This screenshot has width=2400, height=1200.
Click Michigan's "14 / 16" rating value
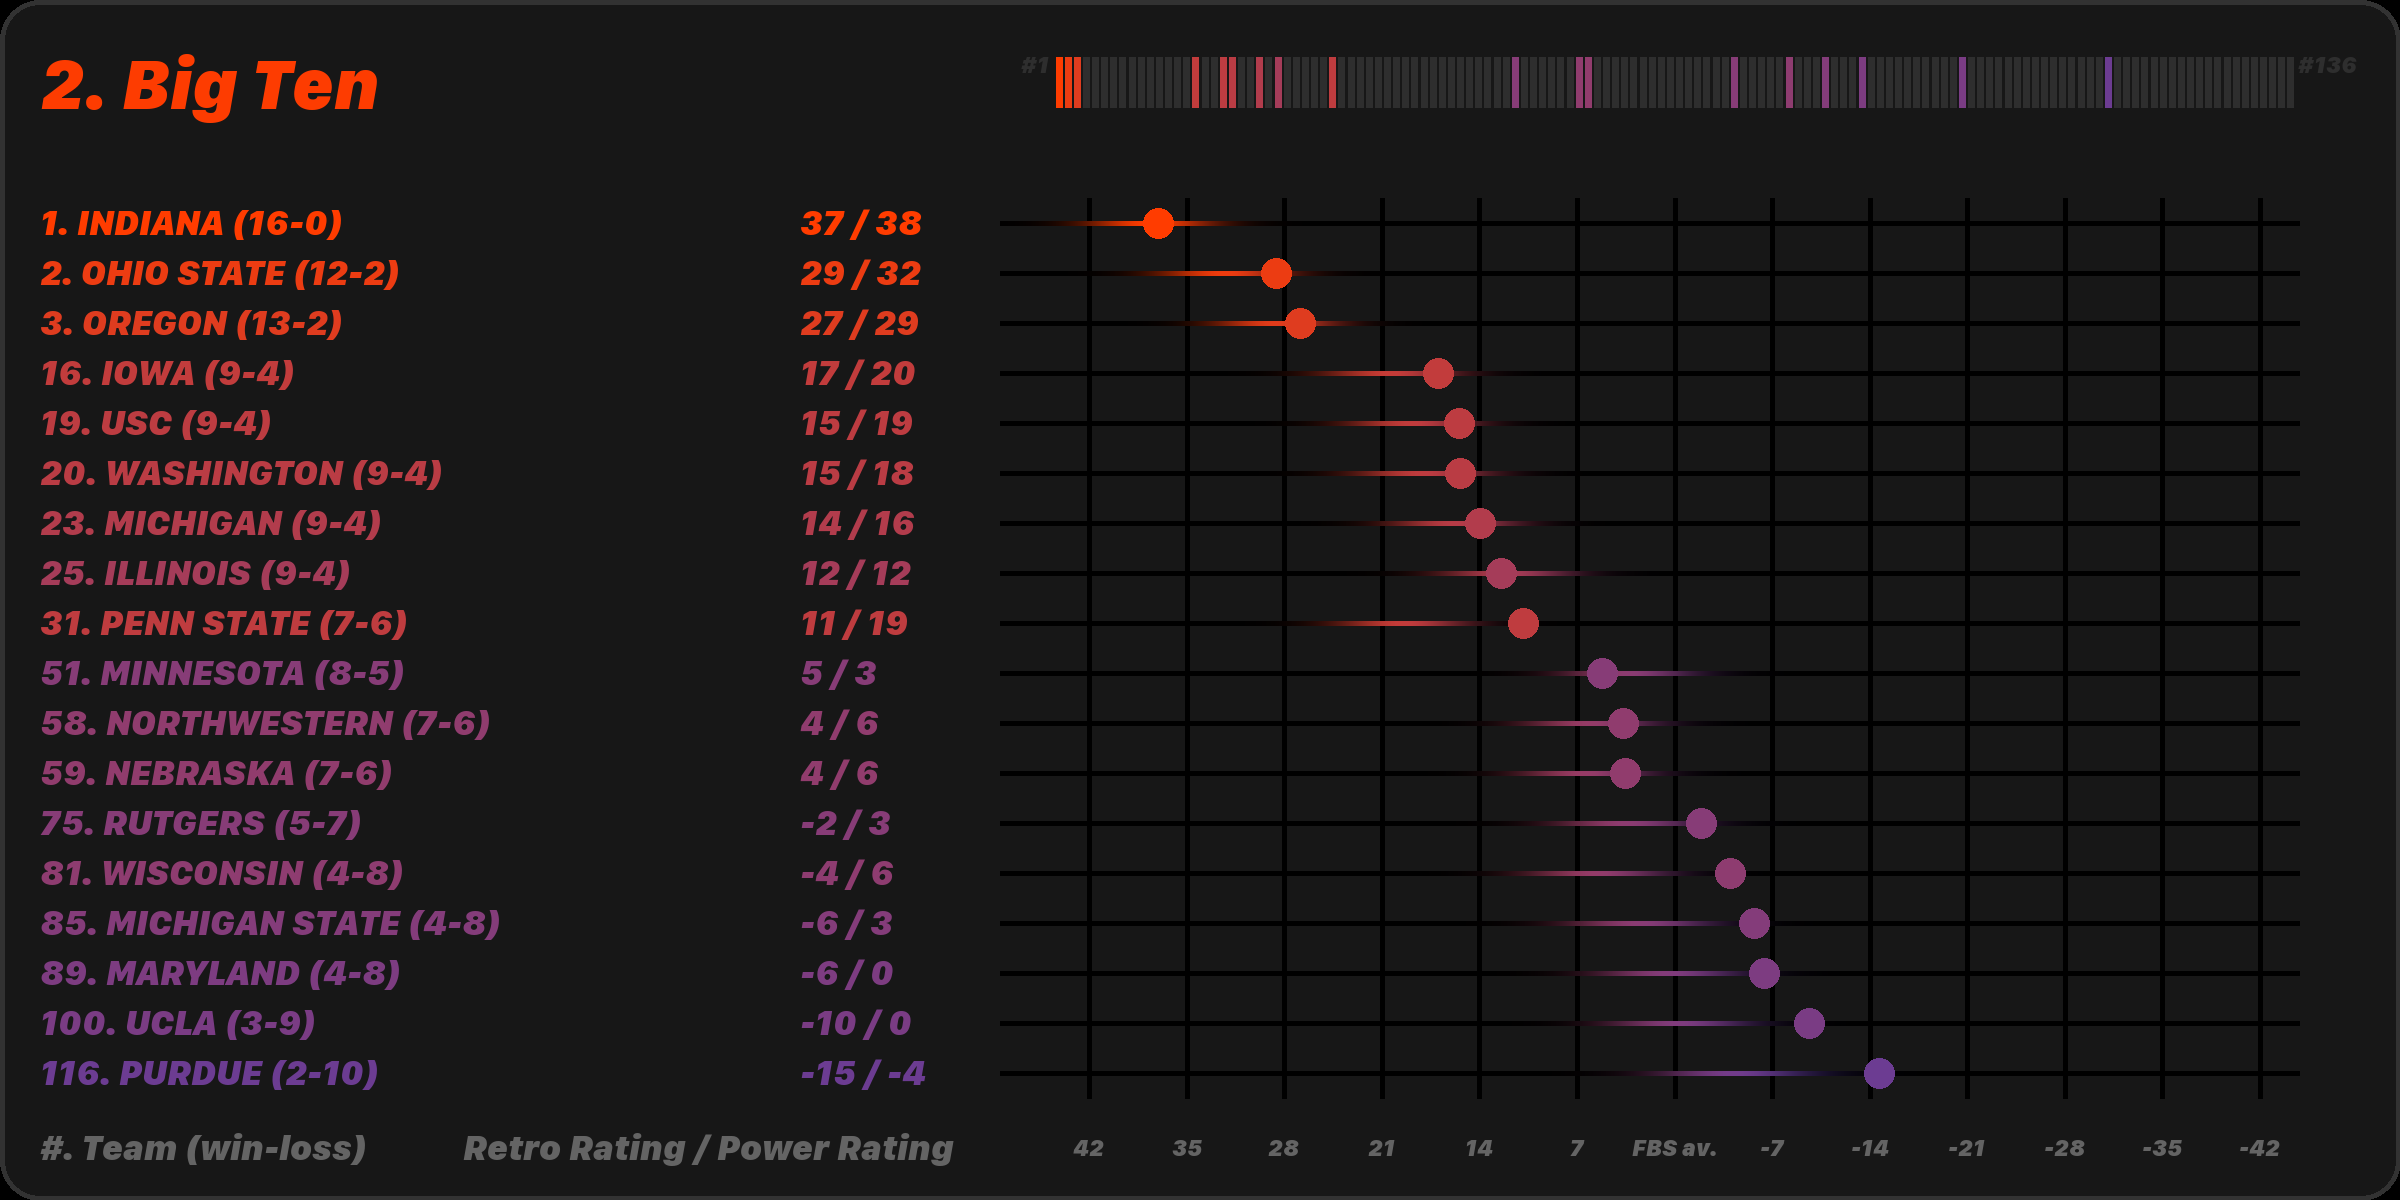click(x=857, y=523)
